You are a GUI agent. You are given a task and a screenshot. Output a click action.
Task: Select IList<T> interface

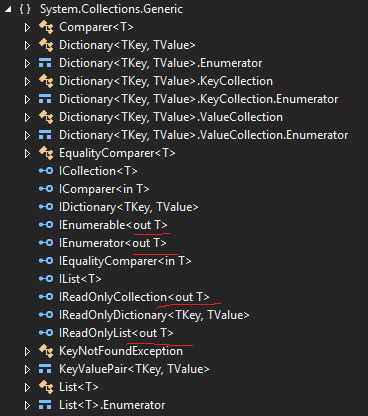tap(80, 279)
